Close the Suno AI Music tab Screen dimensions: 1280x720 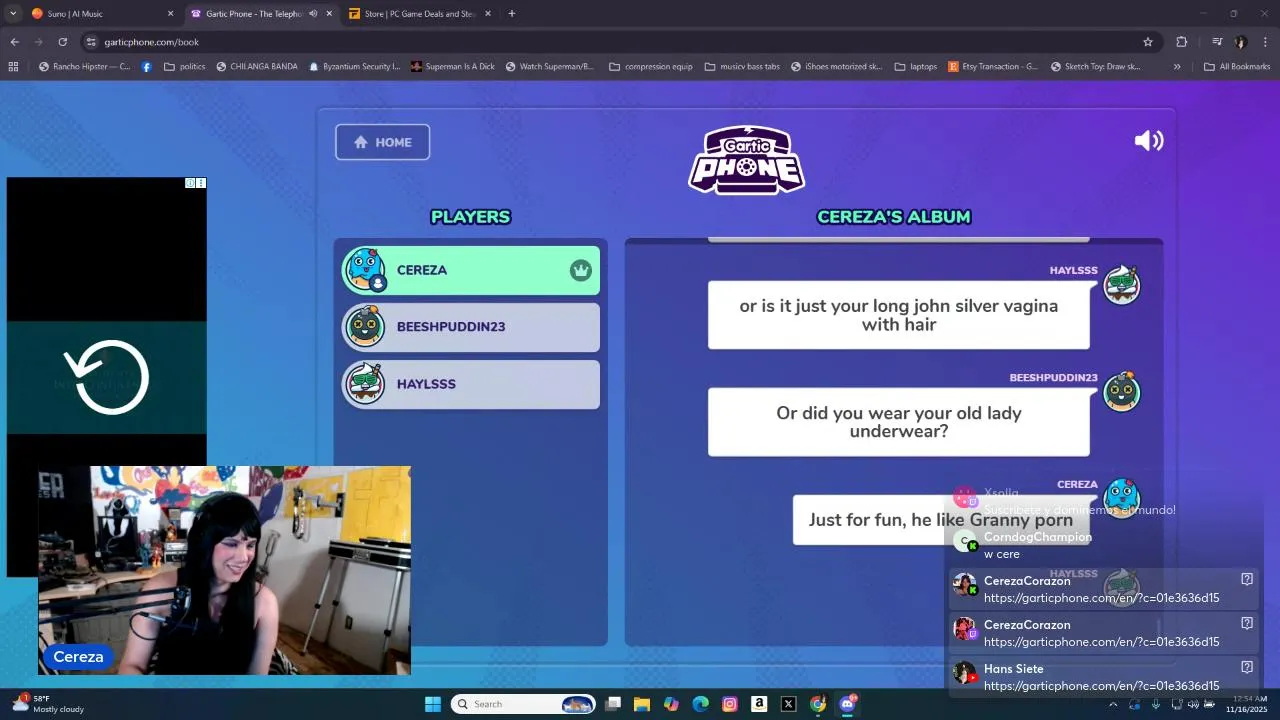point(170,14)
